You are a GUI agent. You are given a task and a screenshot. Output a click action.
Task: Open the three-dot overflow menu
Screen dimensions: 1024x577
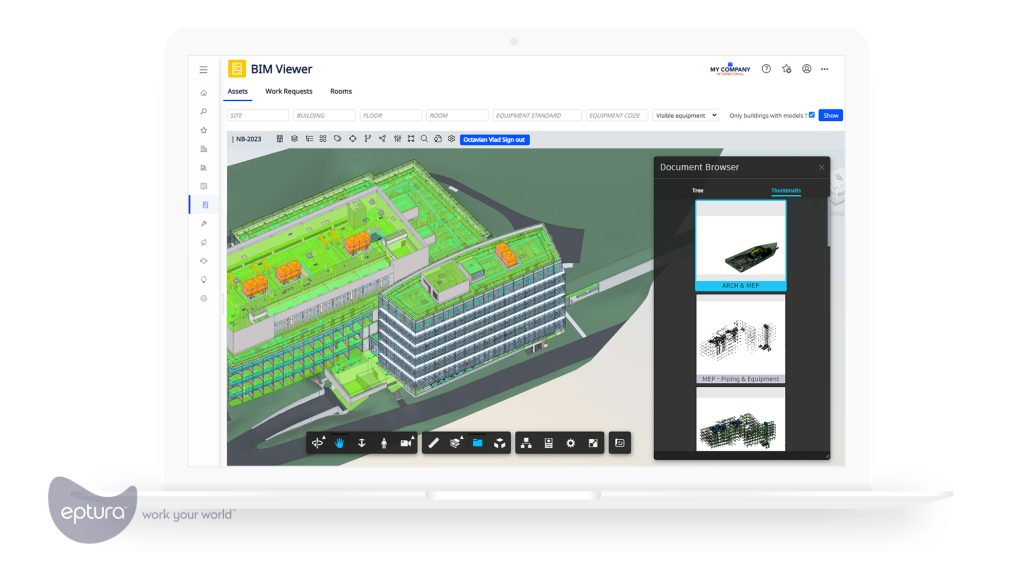click(x=825, y=68)
